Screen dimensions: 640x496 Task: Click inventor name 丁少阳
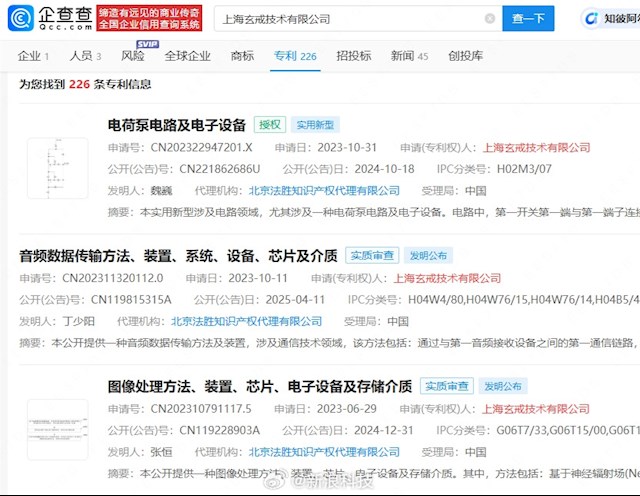click(78, 321)
